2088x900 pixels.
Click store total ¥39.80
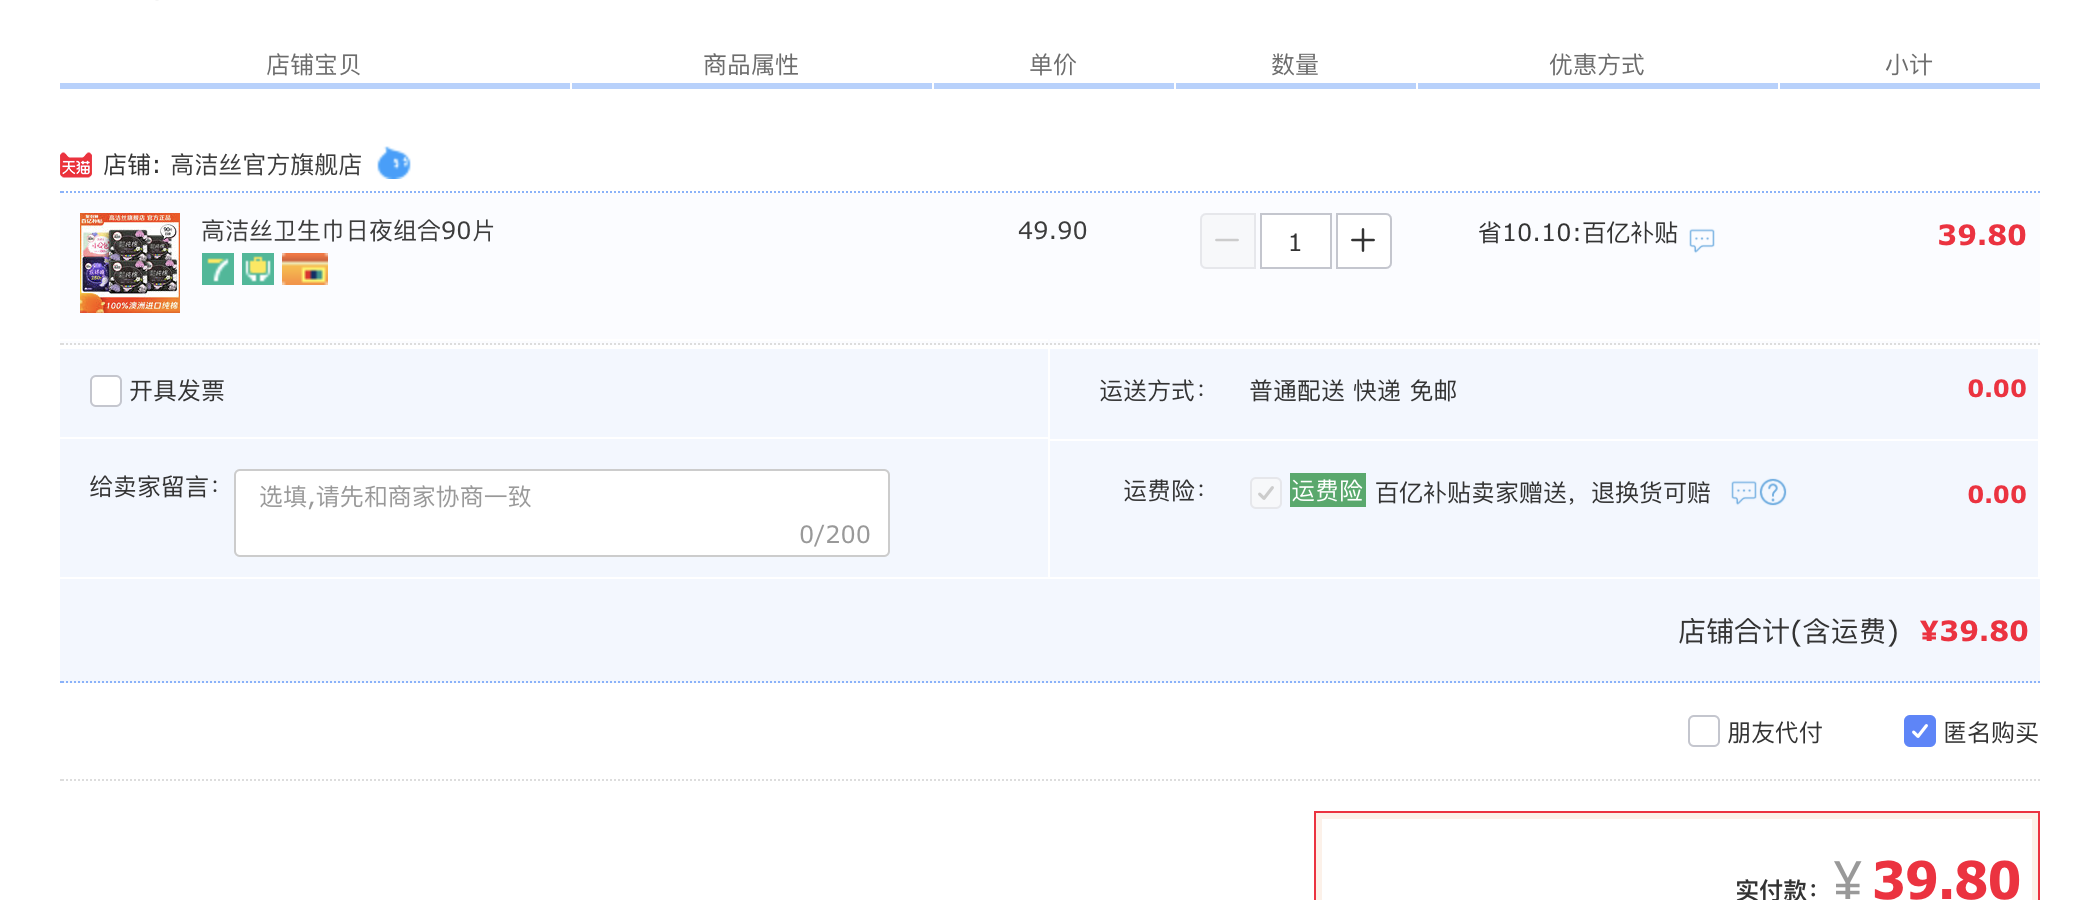pos(1974,631)
